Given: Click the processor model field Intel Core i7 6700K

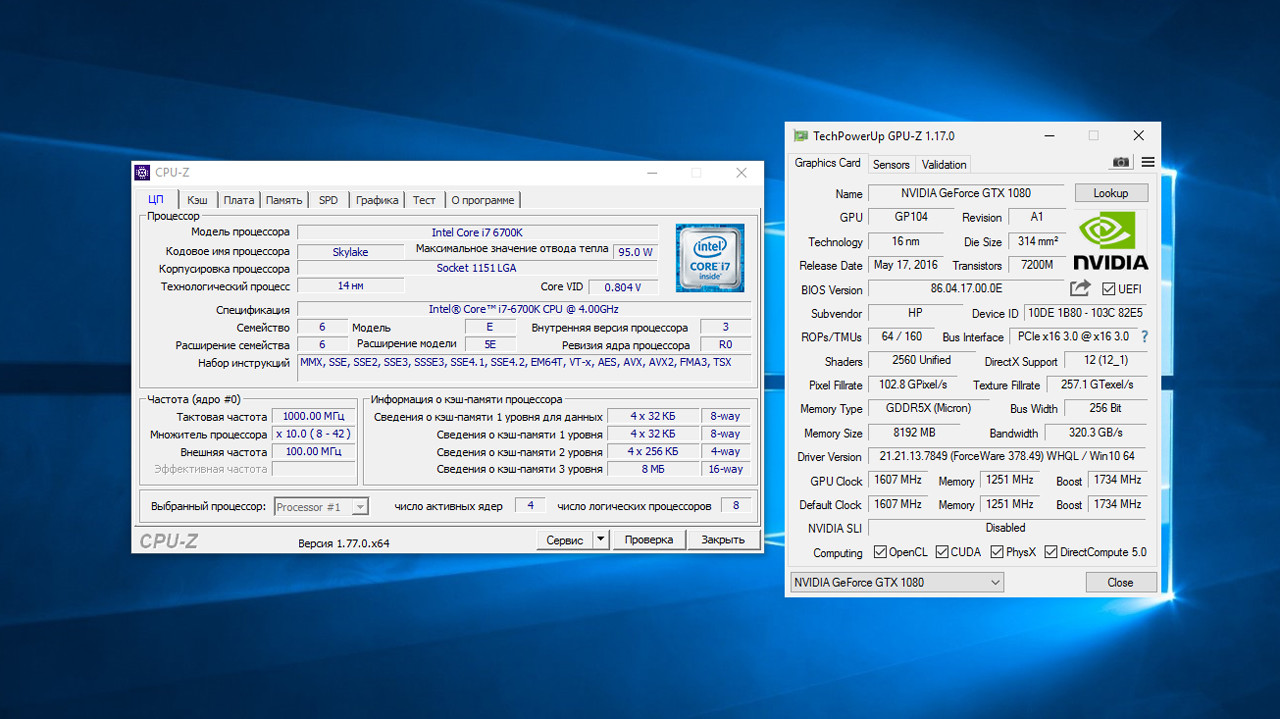Looking at the screenshot, I should 477,232.
